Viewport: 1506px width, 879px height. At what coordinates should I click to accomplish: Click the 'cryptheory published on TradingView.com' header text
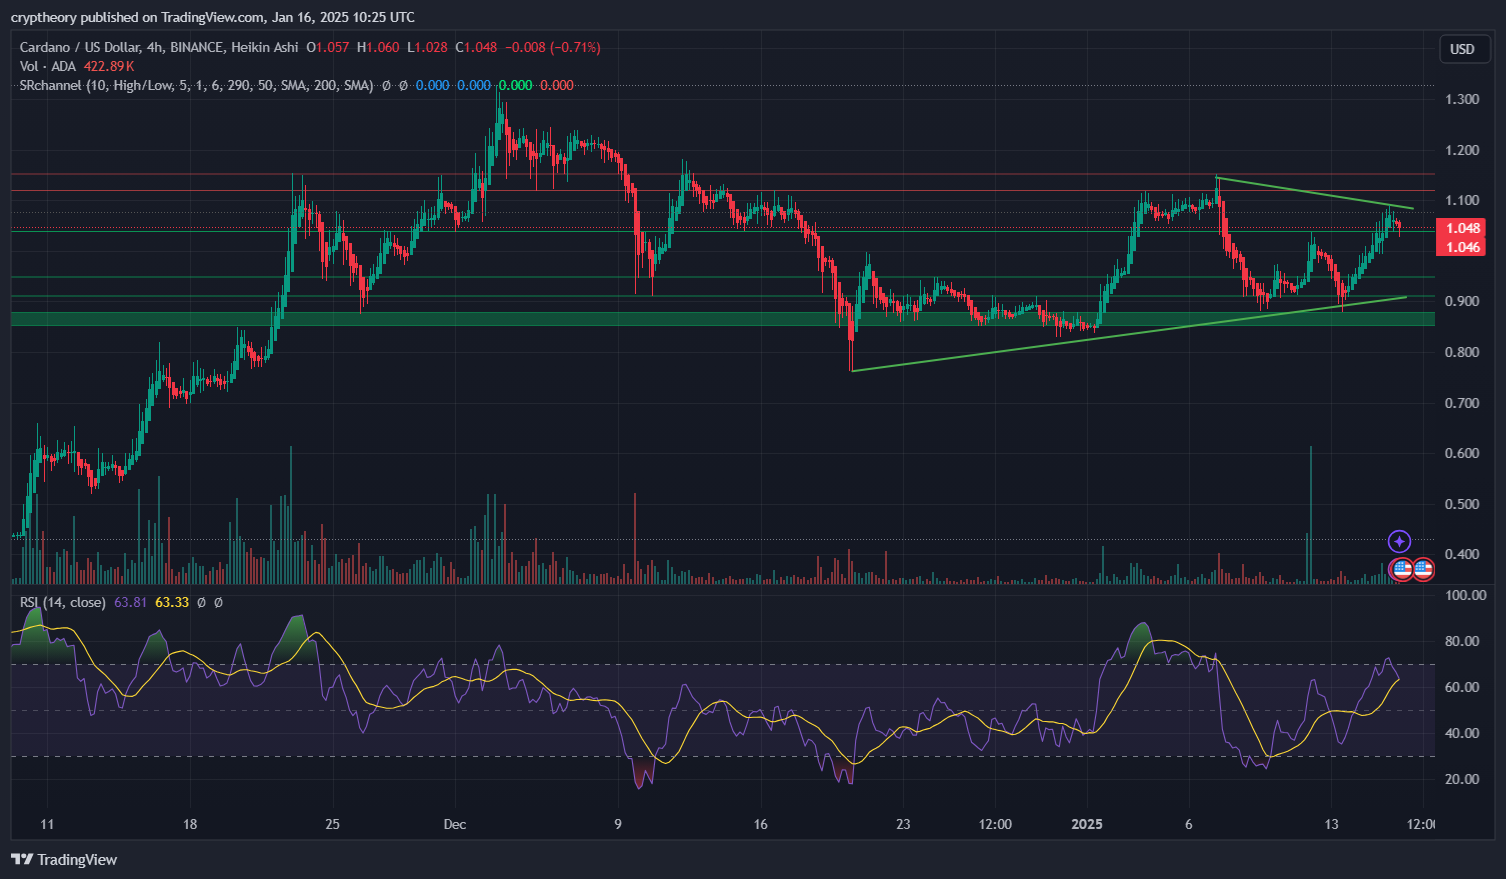click(x=138, y=17)
